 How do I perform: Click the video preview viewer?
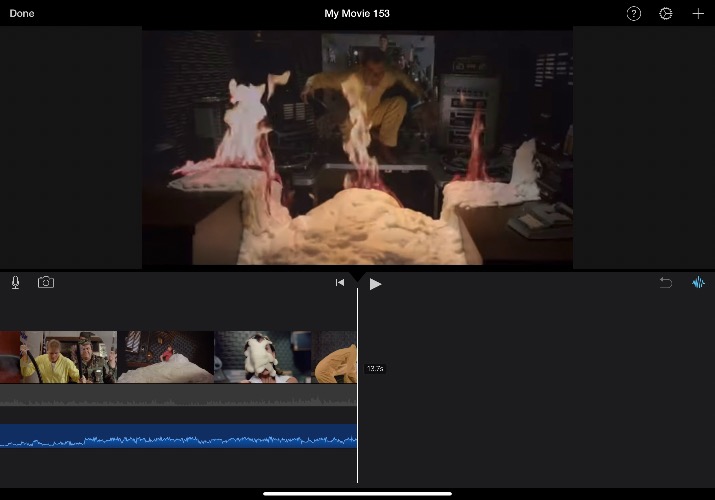357,147
